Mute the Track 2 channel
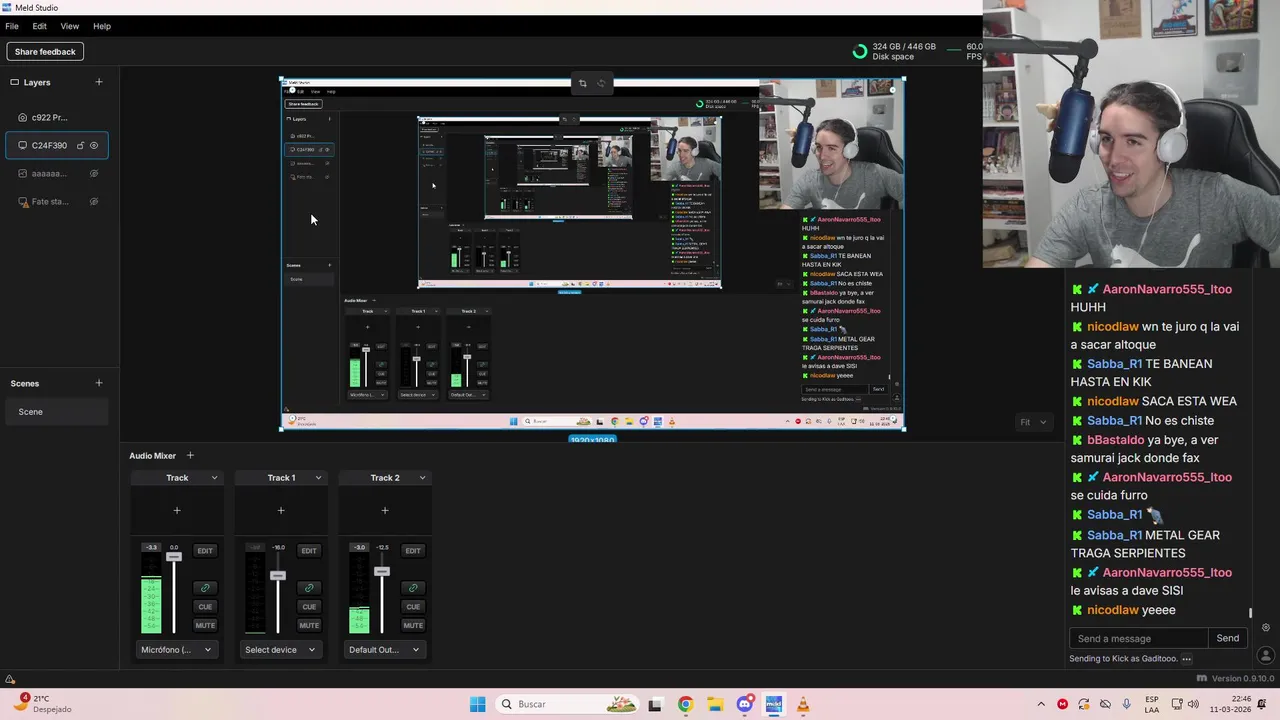 tap(413, 626)
